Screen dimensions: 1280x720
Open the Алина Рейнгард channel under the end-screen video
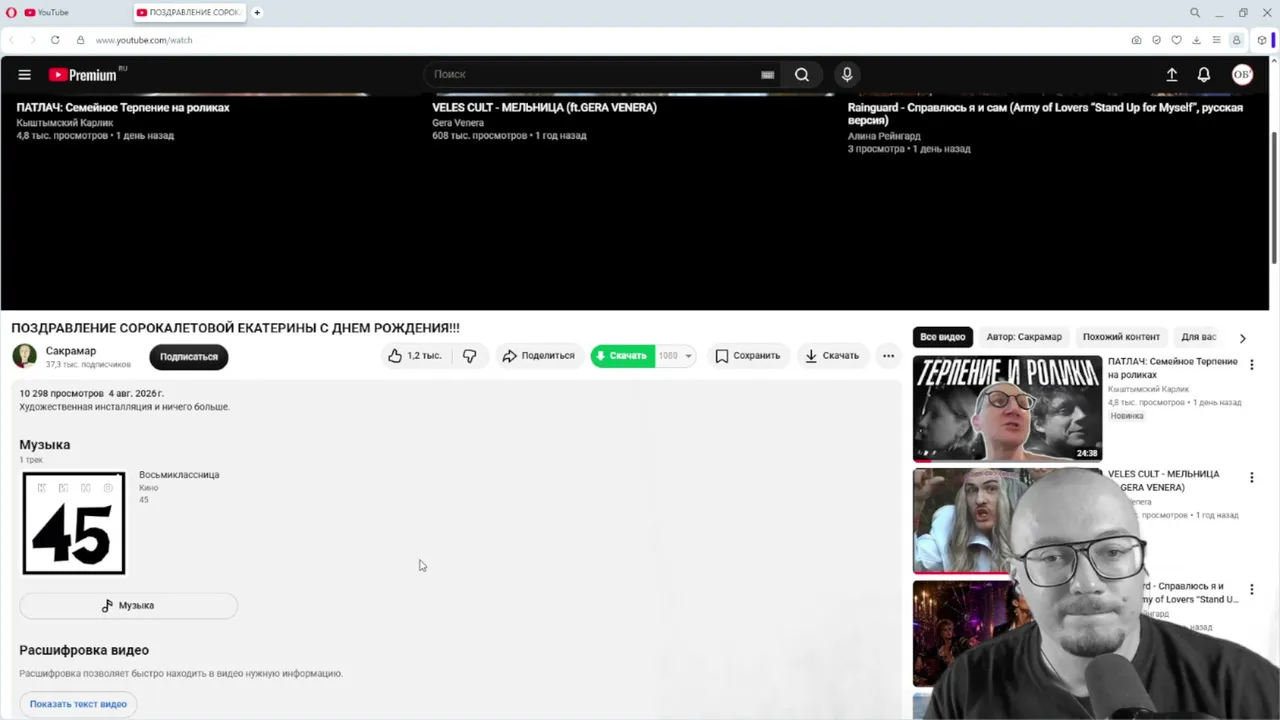click(x=884, y=136)
